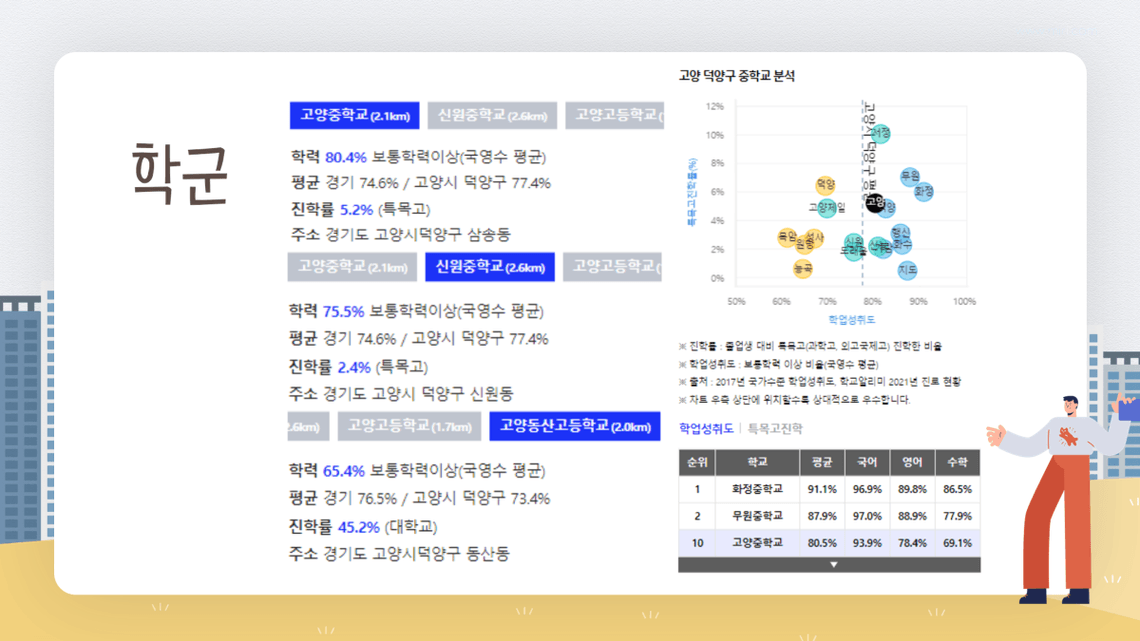Click the address text 경기도 고양시 덕양구 신원동

click(418, 394)
